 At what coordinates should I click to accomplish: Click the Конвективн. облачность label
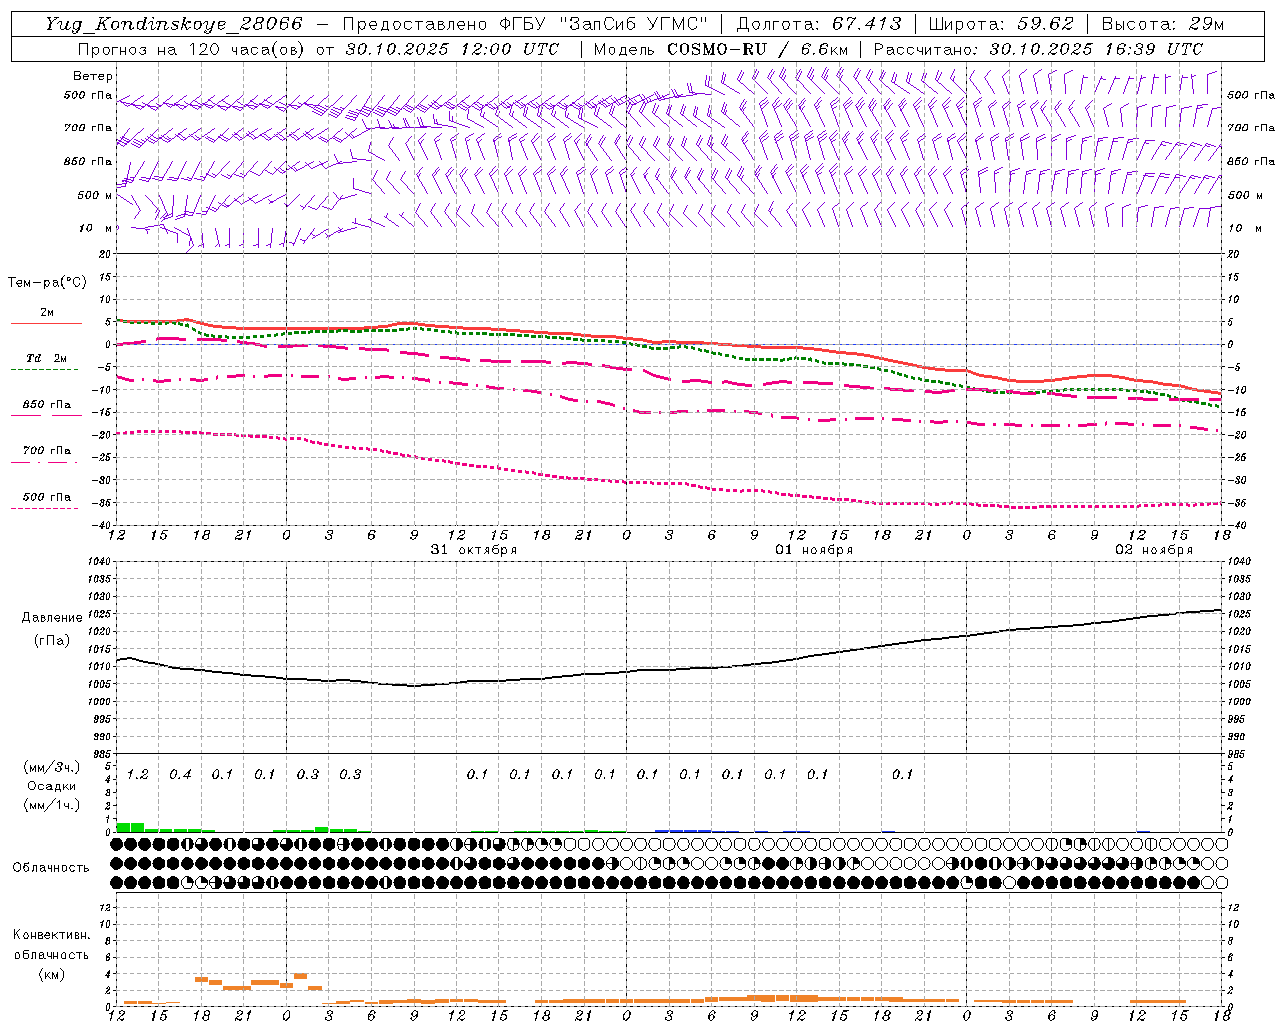pyautogui.click(x=51, y=945)
